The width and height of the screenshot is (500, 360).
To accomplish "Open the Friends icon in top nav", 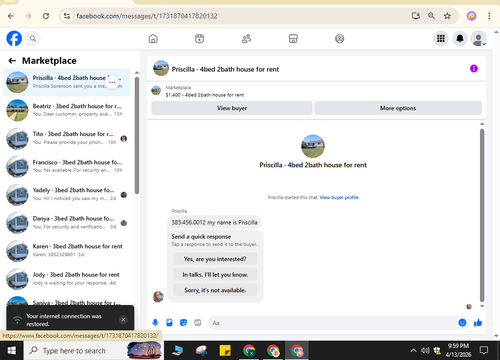I will coord(246,39).
